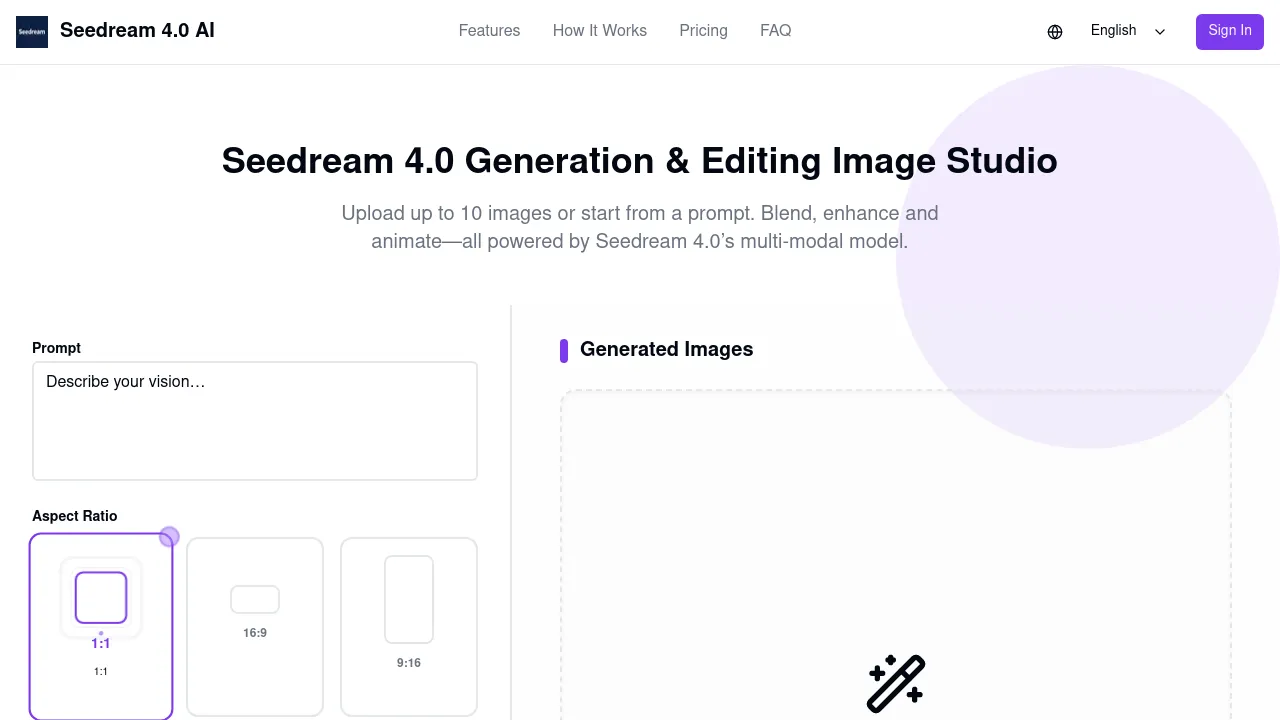
Task: Go to How It Works section
Action: coord(600,31)
